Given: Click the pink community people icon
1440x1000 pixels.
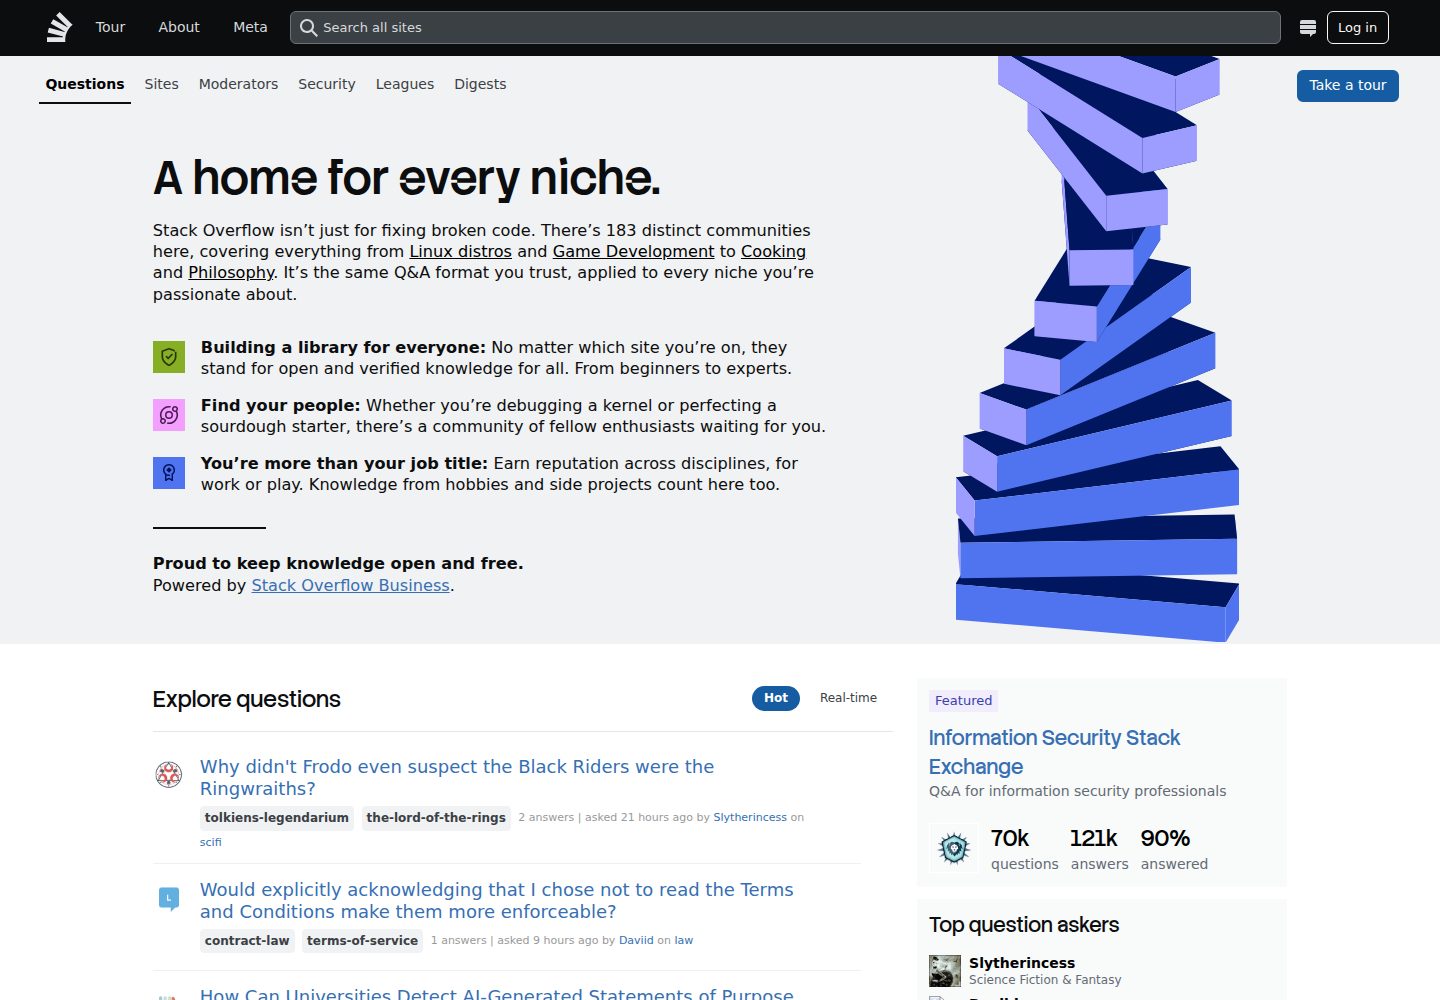Looking at the screenshot, I should click(169, 415).
